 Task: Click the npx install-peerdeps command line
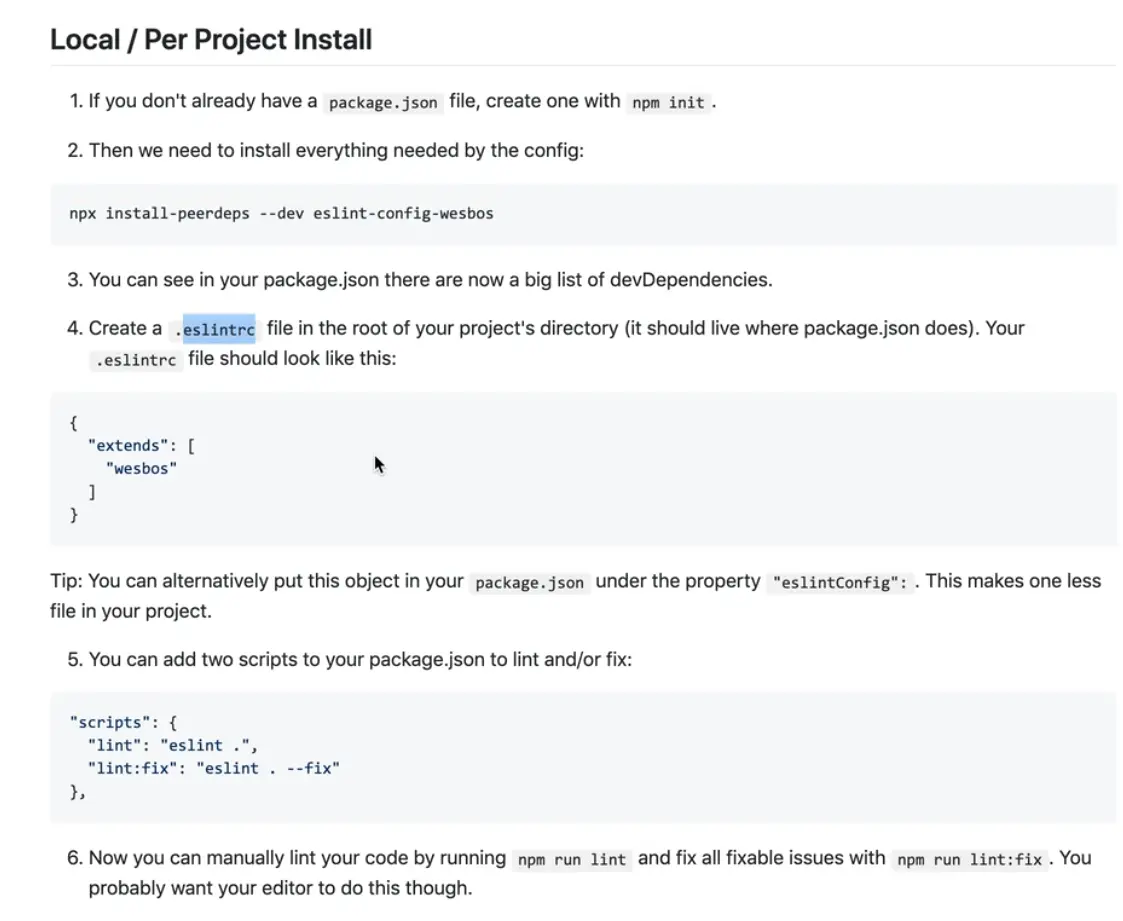pyautogui.click(x=281, y=213)
